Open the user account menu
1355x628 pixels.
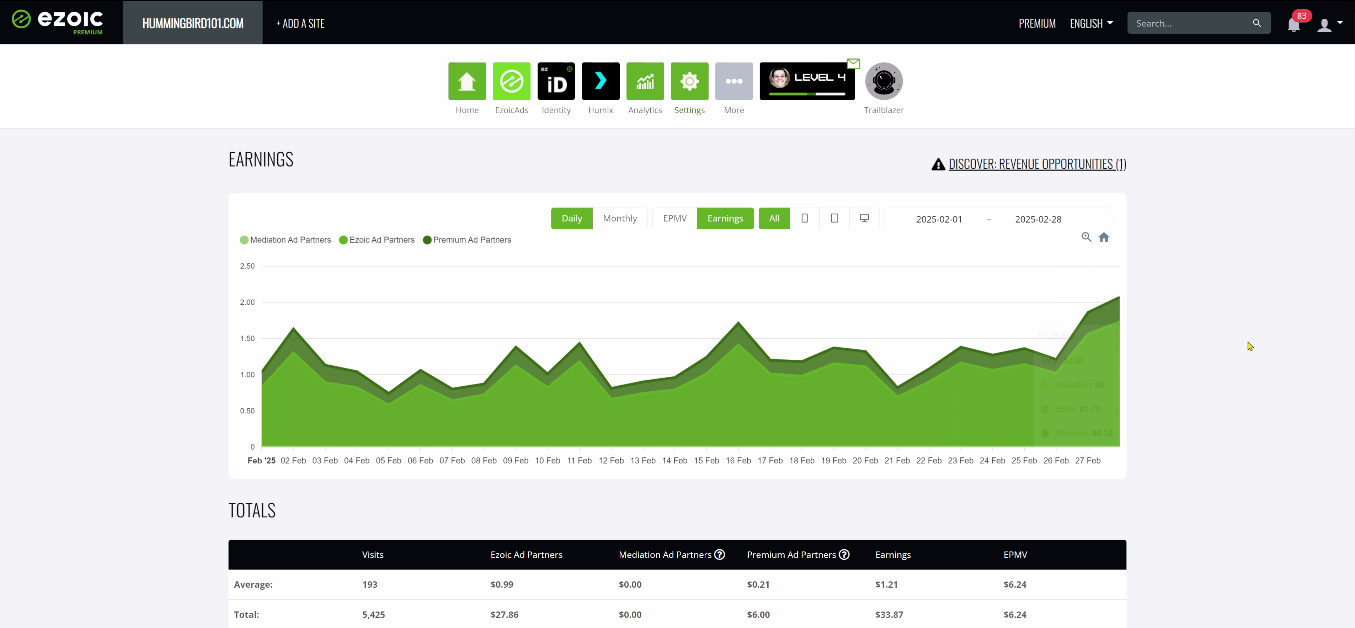(x=1329, y=24)
